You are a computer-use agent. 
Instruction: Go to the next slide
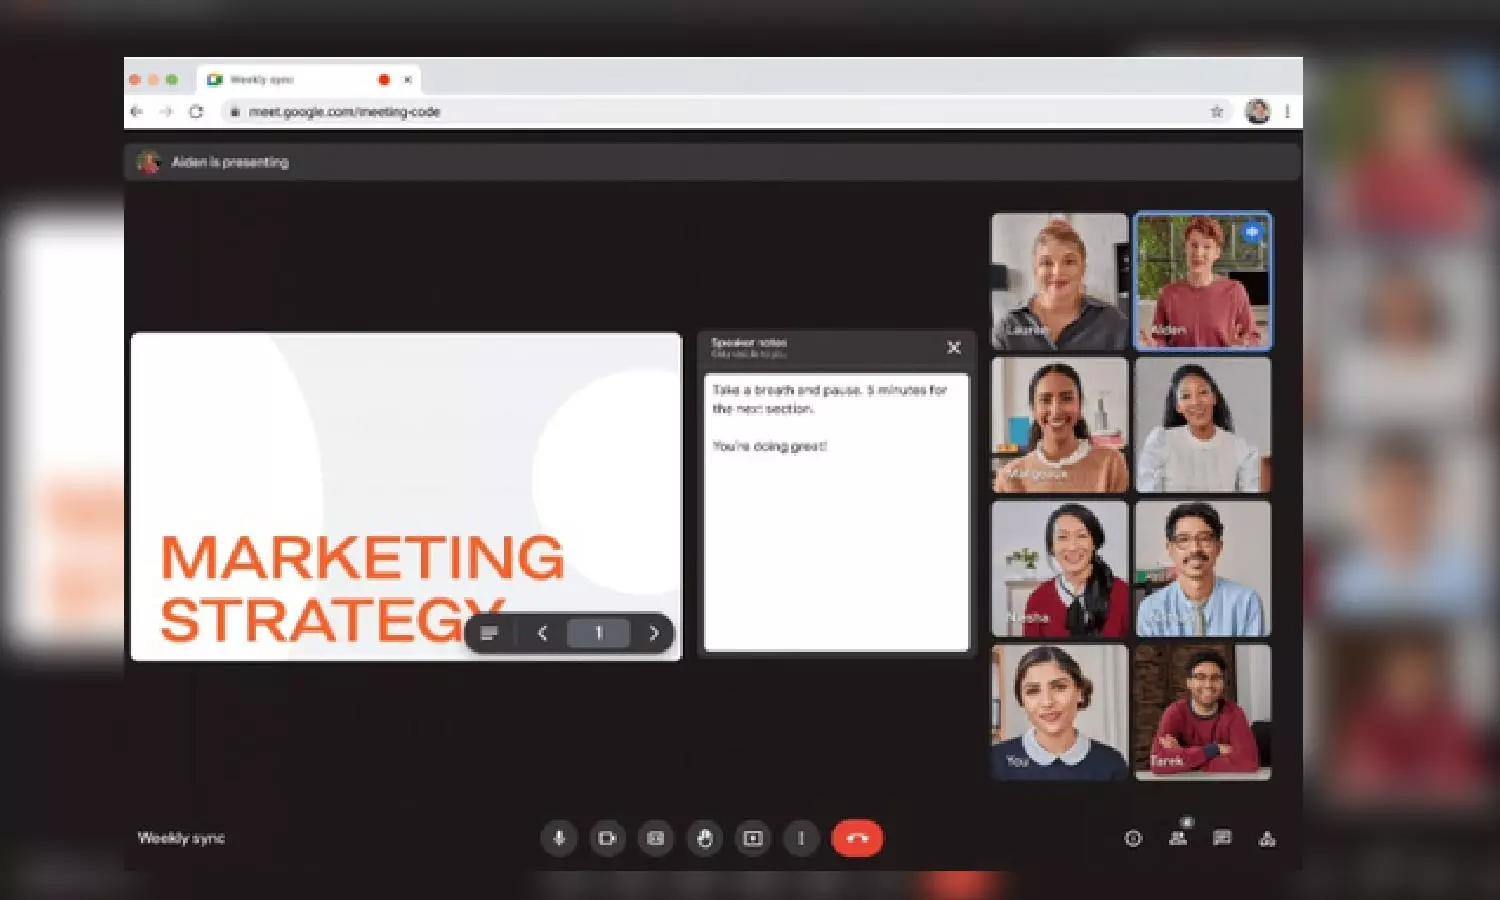(x=654, y=633)
